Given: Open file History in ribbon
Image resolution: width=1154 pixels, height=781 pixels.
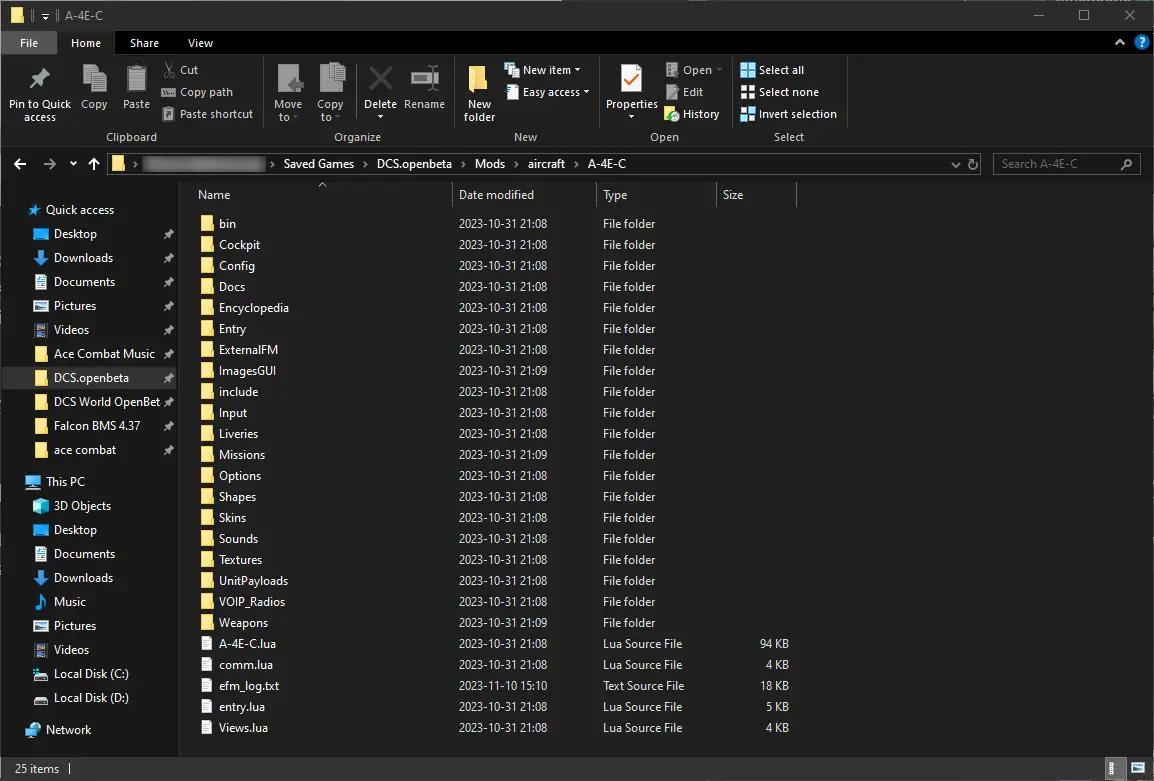Looking at the screenshot, I should pyautogui.click(x=692, y=114).
